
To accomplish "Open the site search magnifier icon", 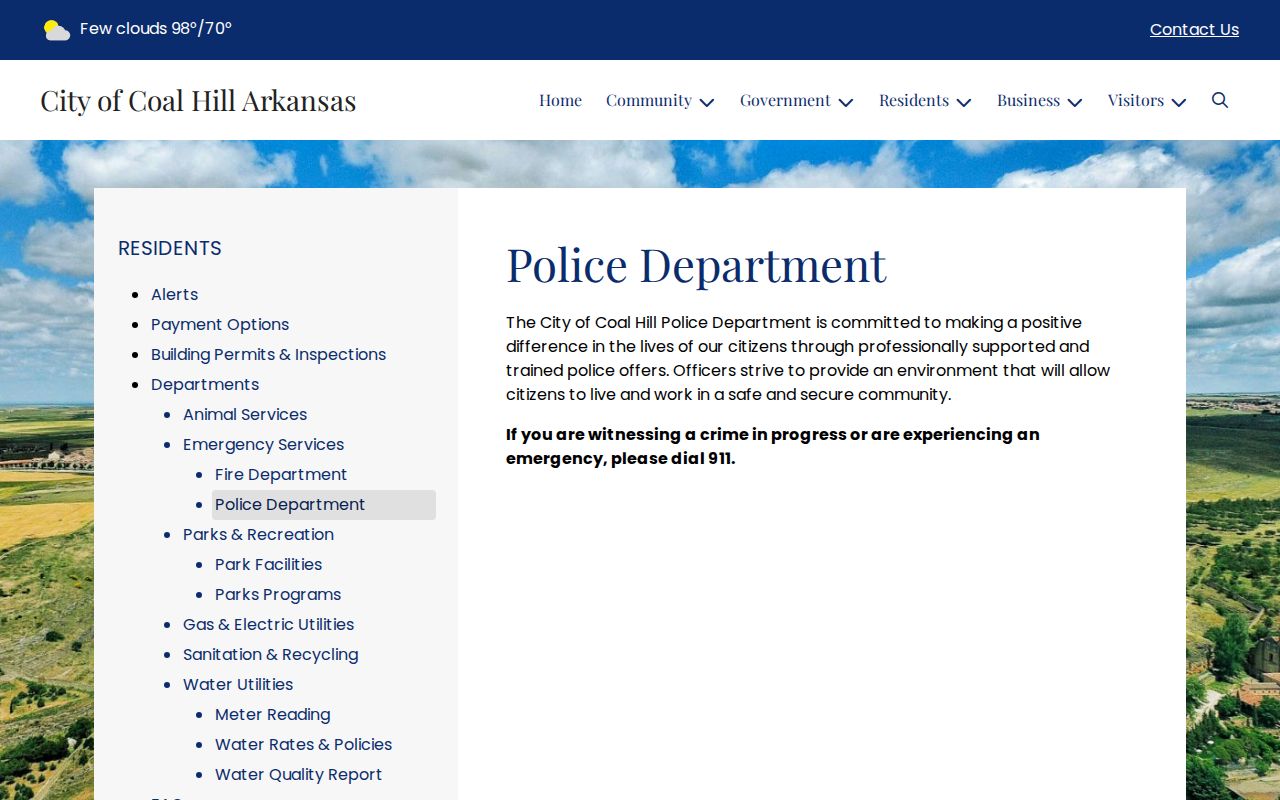I will tap(1219, 100).
